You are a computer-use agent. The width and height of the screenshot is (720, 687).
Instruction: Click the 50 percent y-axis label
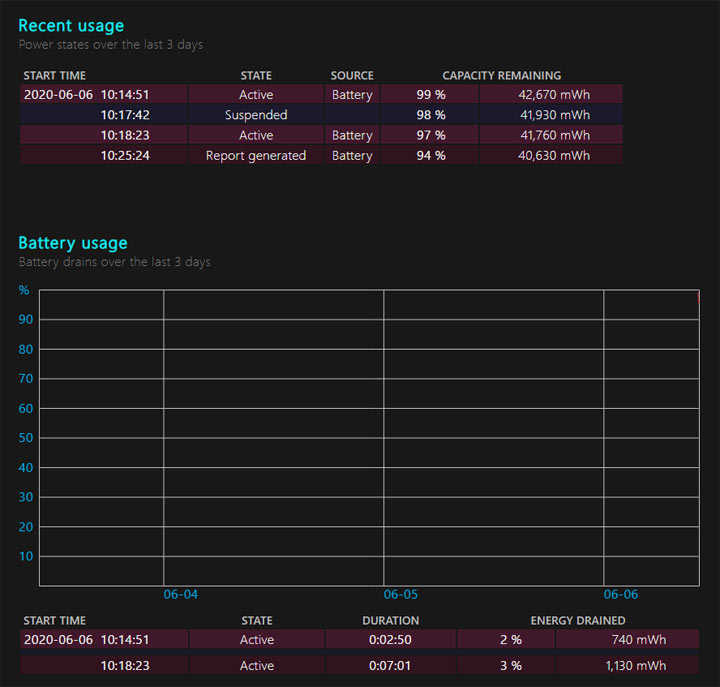(27, 438)
